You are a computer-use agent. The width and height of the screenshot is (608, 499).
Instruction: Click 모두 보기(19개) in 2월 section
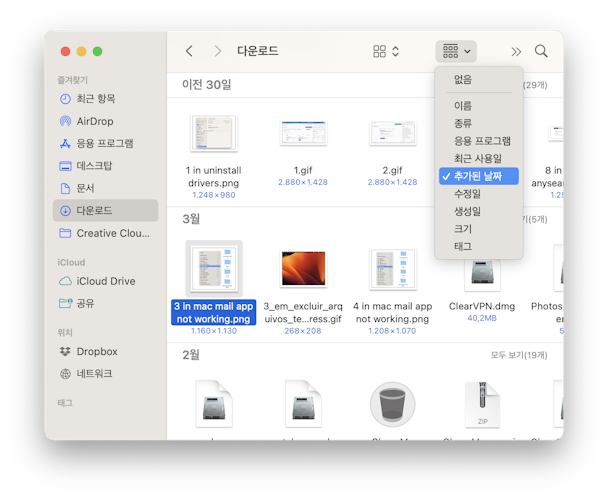tap(519, 355)
